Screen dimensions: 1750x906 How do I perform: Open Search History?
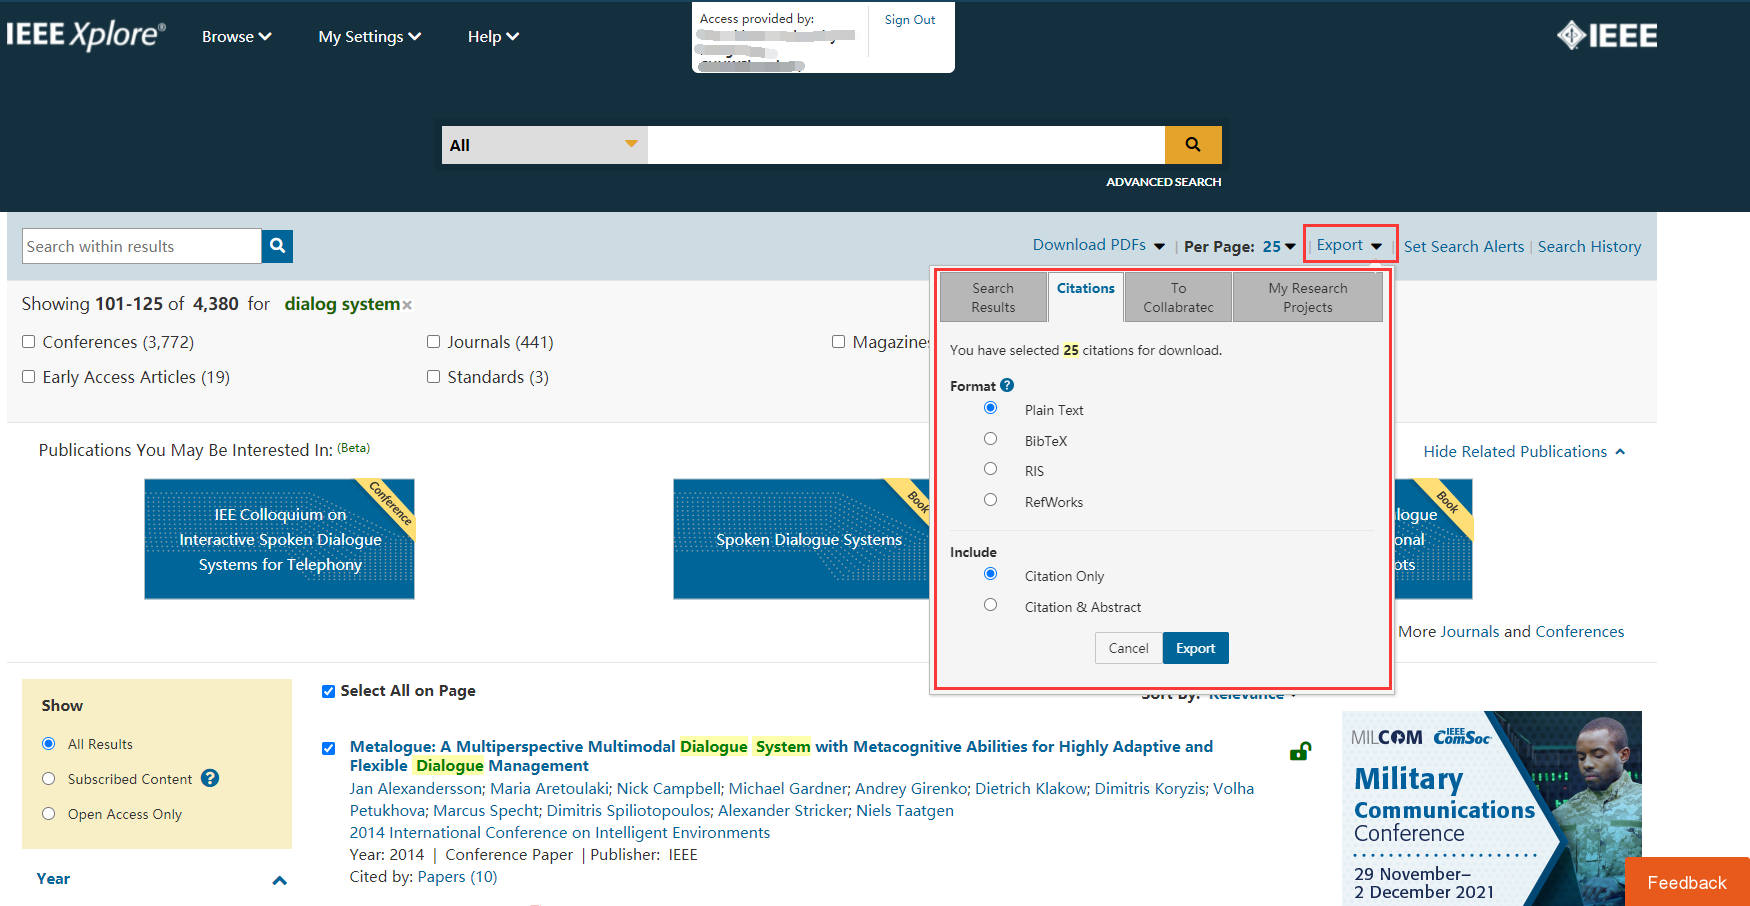[x=1589, y=246]
